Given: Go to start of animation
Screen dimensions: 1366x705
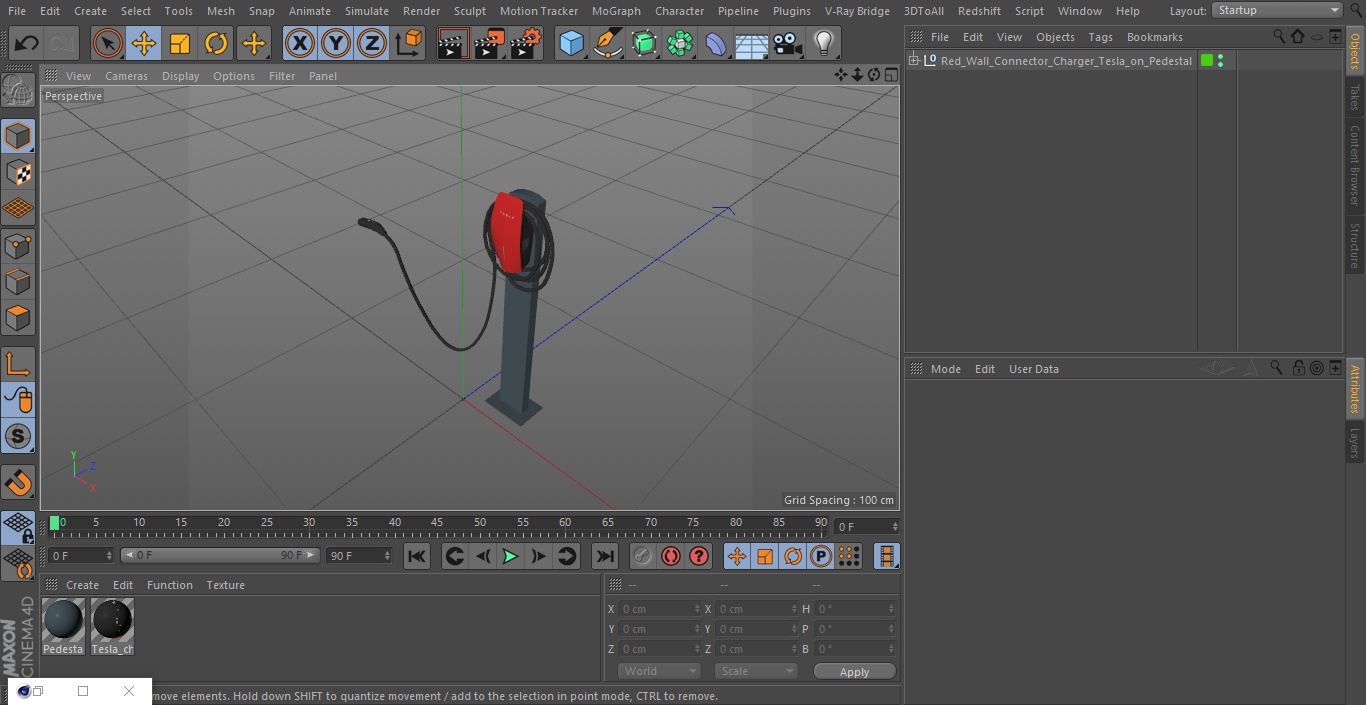Looking at the screenshot, I should (x=417, y=556).
